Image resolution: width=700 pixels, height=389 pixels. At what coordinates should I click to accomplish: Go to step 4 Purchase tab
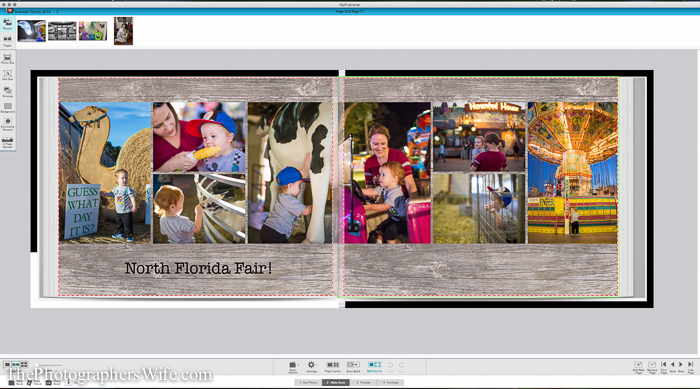(x=391, y=382)
